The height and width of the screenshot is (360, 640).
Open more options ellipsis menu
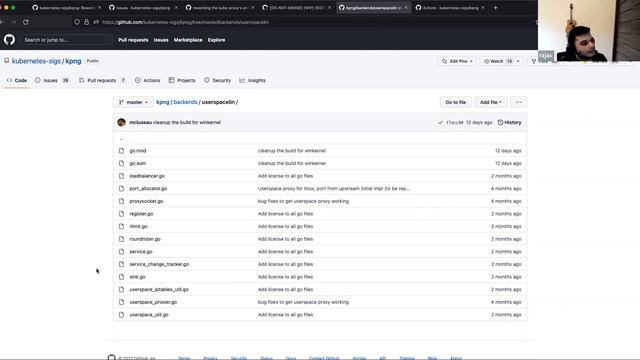click(x=518, y=102)
